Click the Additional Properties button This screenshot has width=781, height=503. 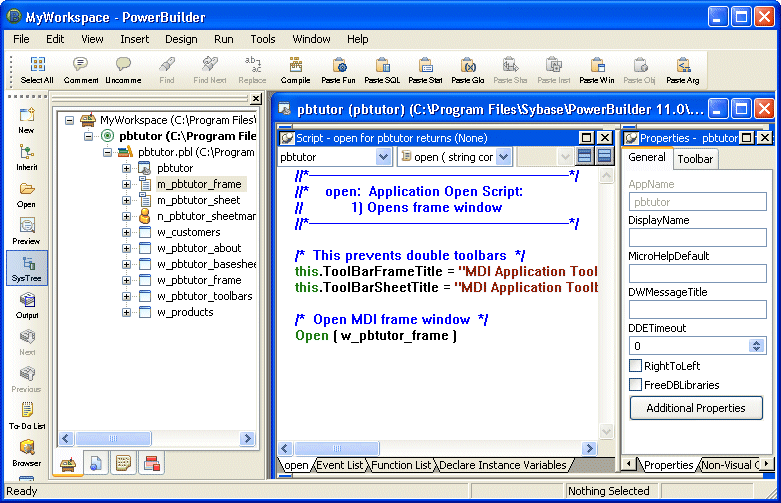tap(696, 408)
